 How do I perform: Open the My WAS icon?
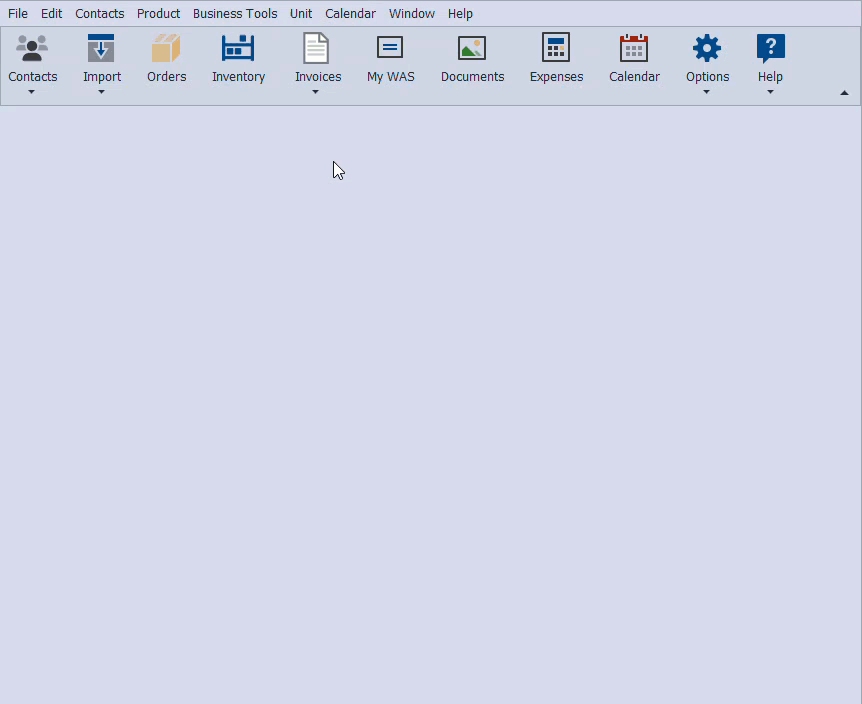390,47
